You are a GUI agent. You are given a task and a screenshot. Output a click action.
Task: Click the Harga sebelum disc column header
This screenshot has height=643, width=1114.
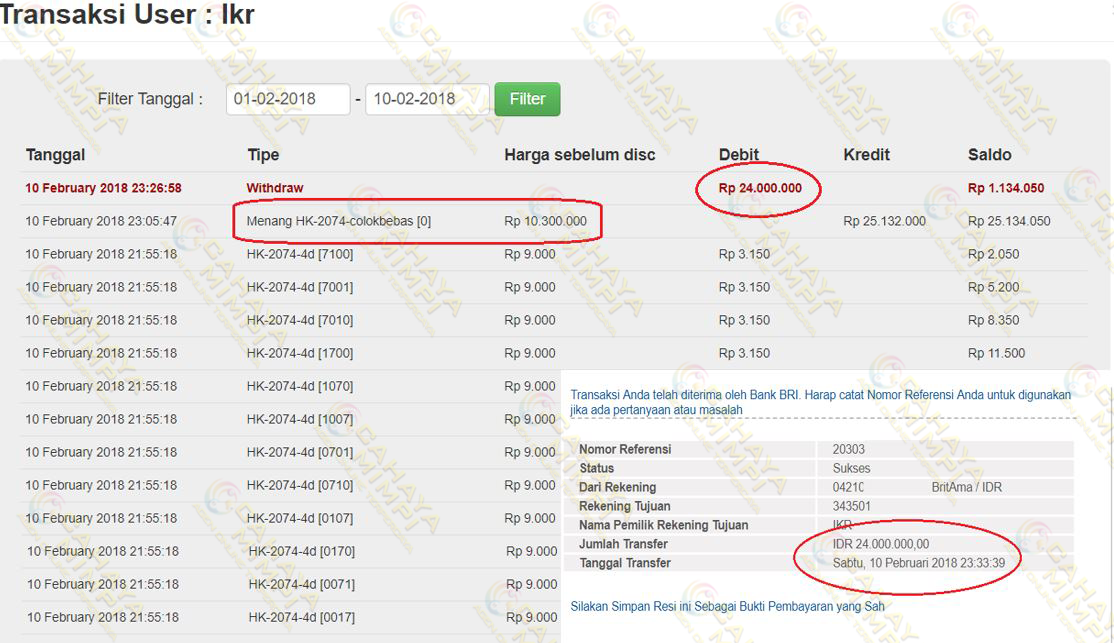click(579, 155)
